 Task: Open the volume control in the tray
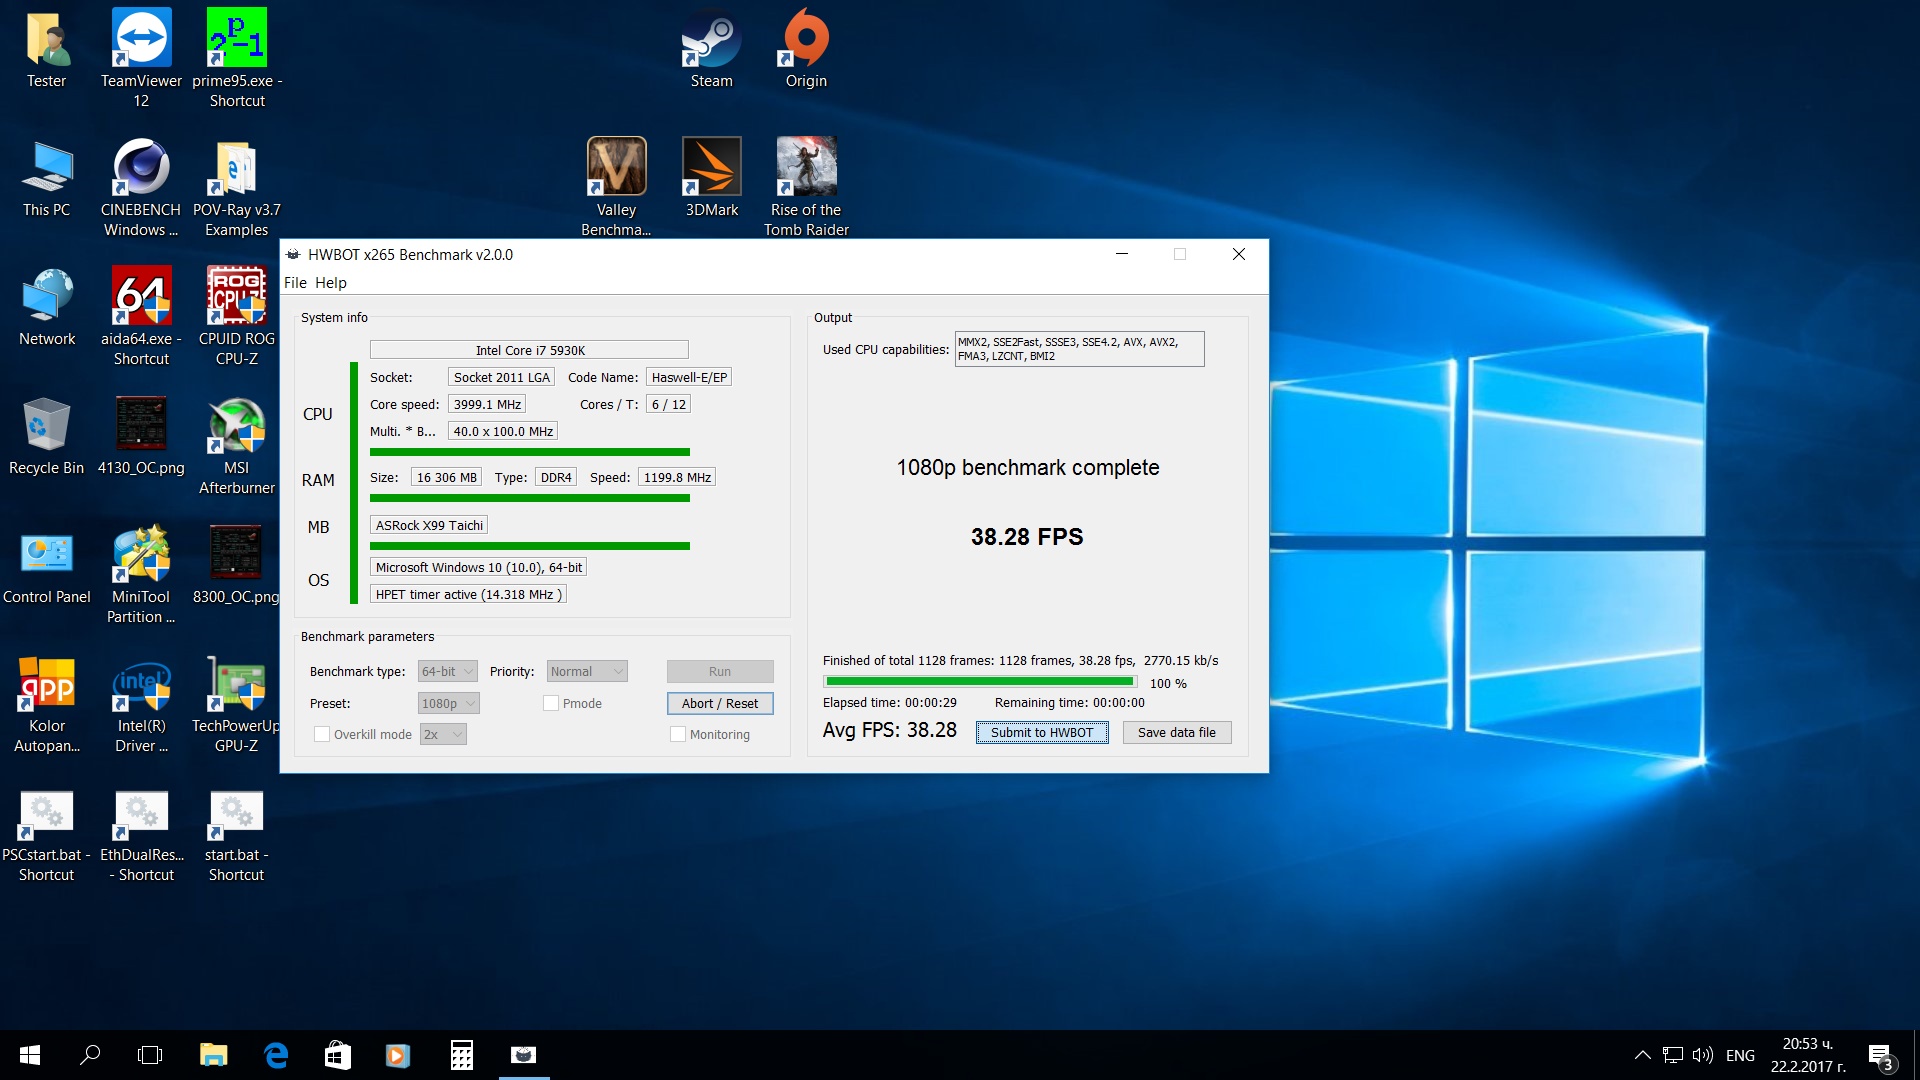pyautogui.click(x=1702, y=1055)
